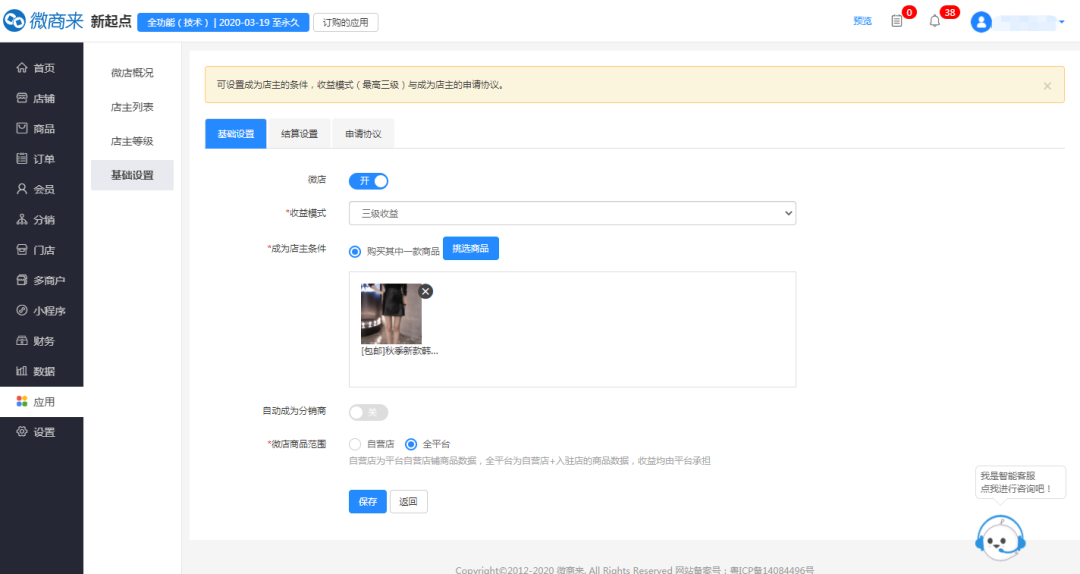Viewport: 1080px width, 574px height.
Task: Click the 我是智能客服 chat bubble
Action: (x=1020, y=482)
